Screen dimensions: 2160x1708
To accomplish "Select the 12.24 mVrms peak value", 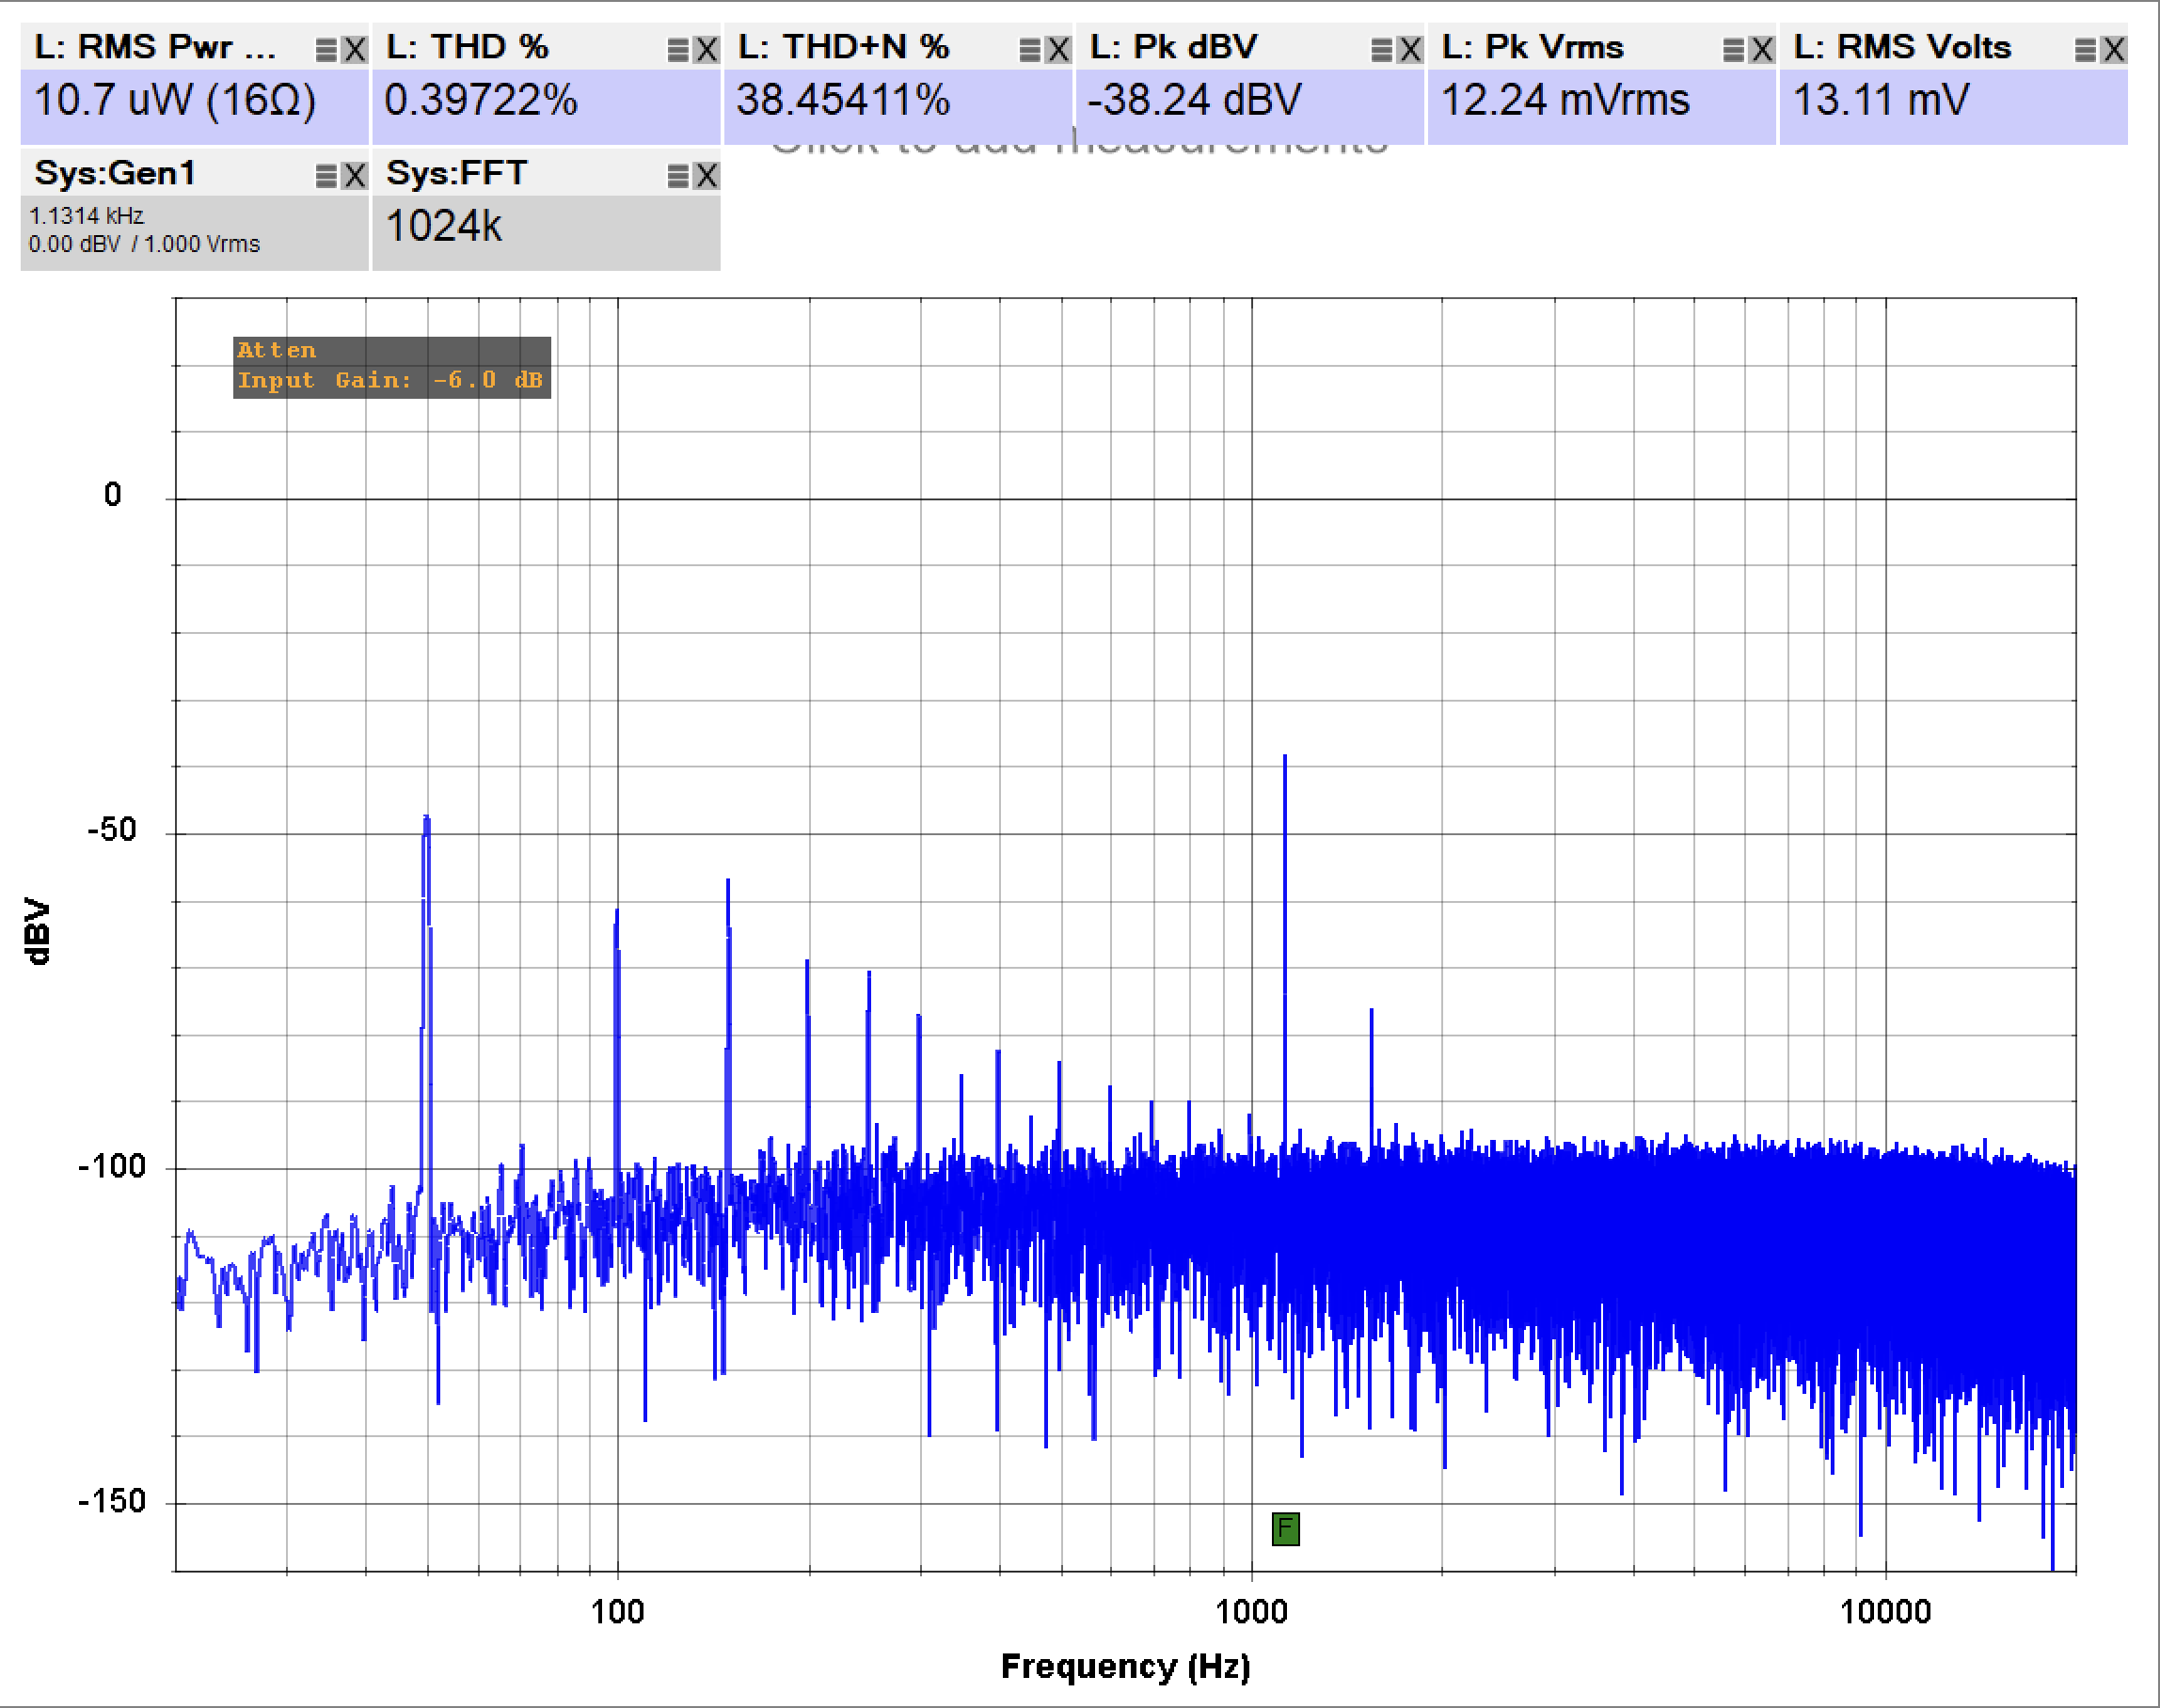I will point(1565,100).
